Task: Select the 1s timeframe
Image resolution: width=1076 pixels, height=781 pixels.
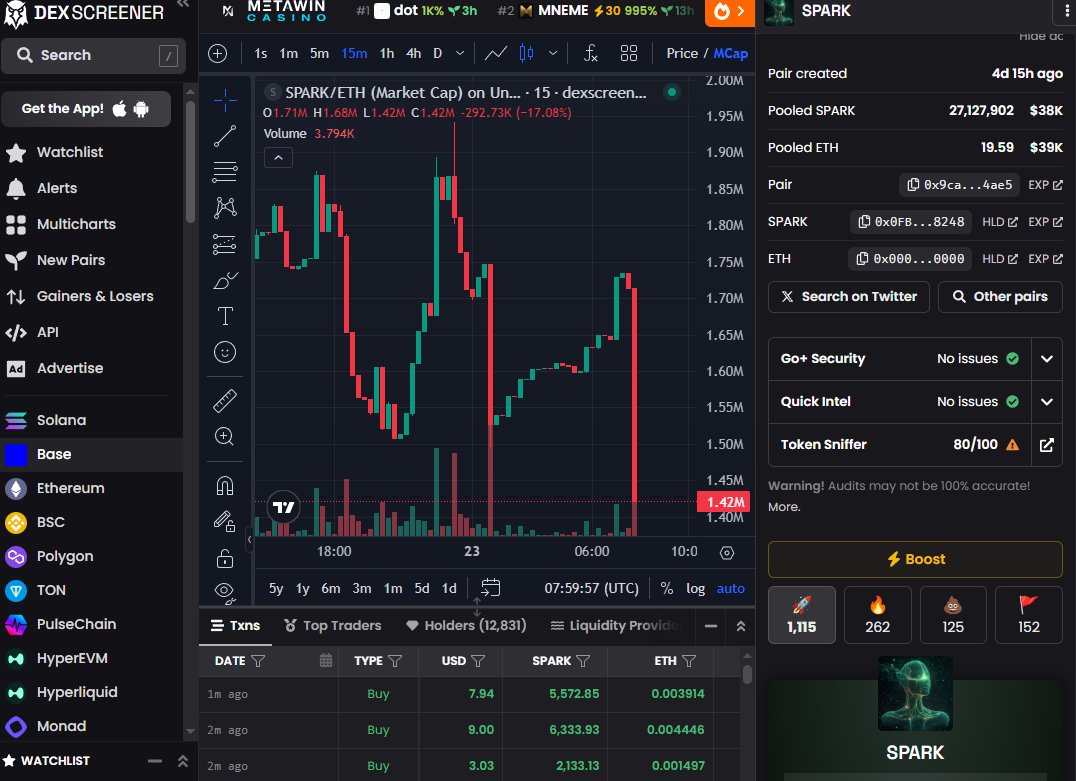Action: pos(261,54)
